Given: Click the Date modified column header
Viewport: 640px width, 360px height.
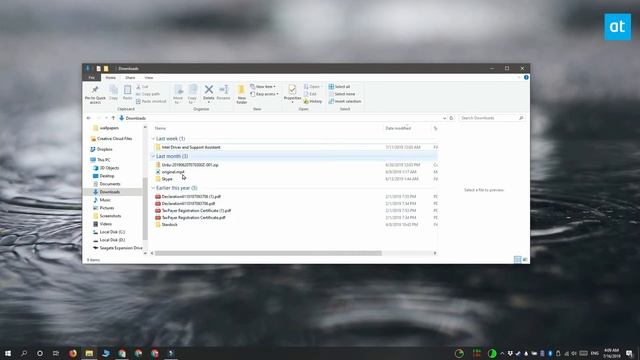Looking at the screenshot, I should click(x=398, y=128).
